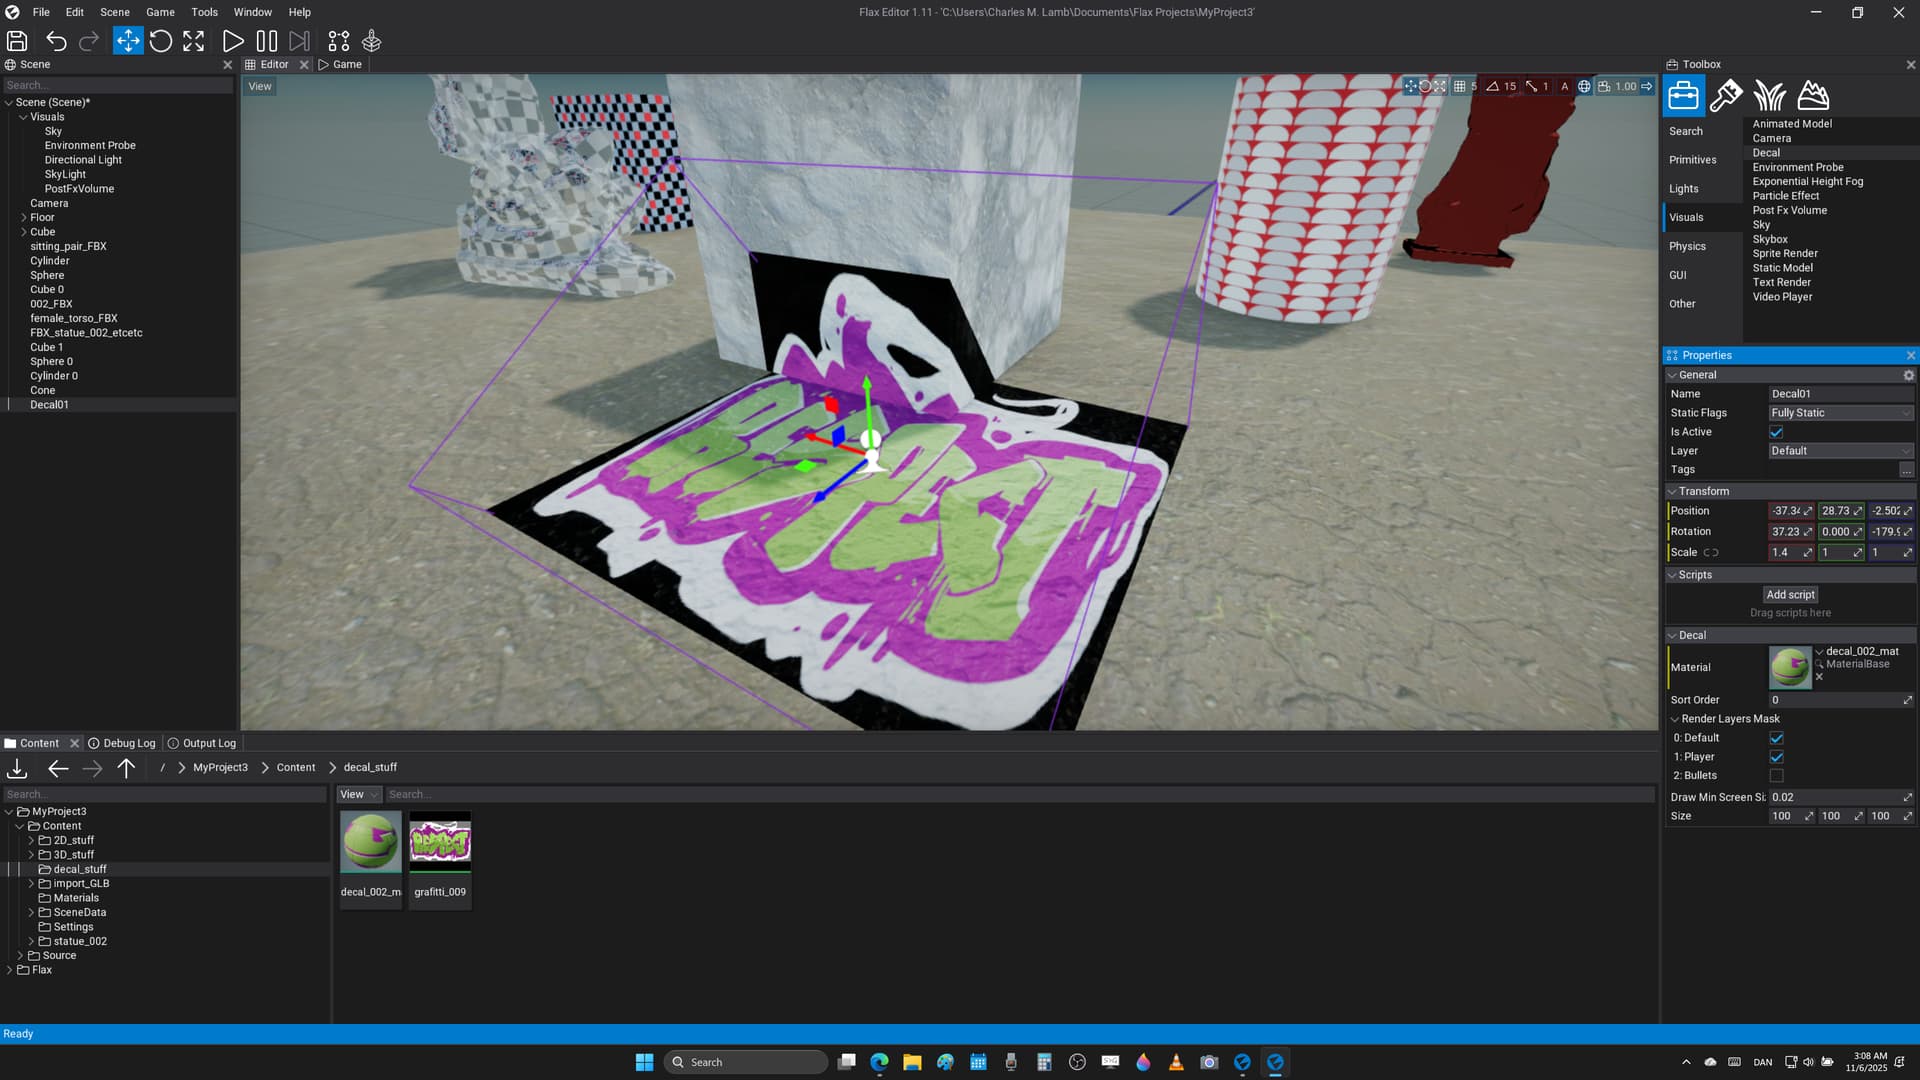1920x1080 pixels.
Task: Uncheck the Is Active checkbox
Action: tap(1776, 432)
